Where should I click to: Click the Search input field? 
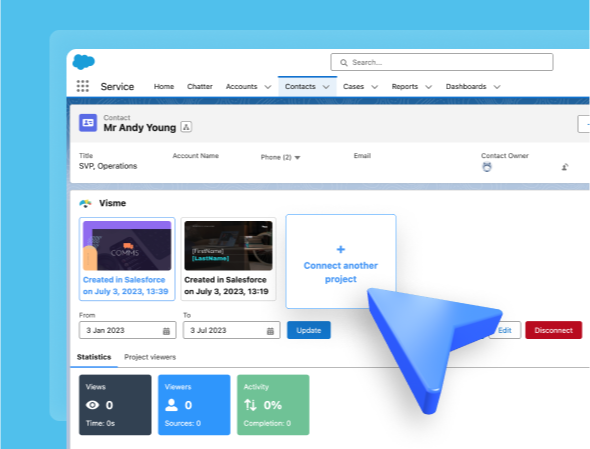click(442, 62)
